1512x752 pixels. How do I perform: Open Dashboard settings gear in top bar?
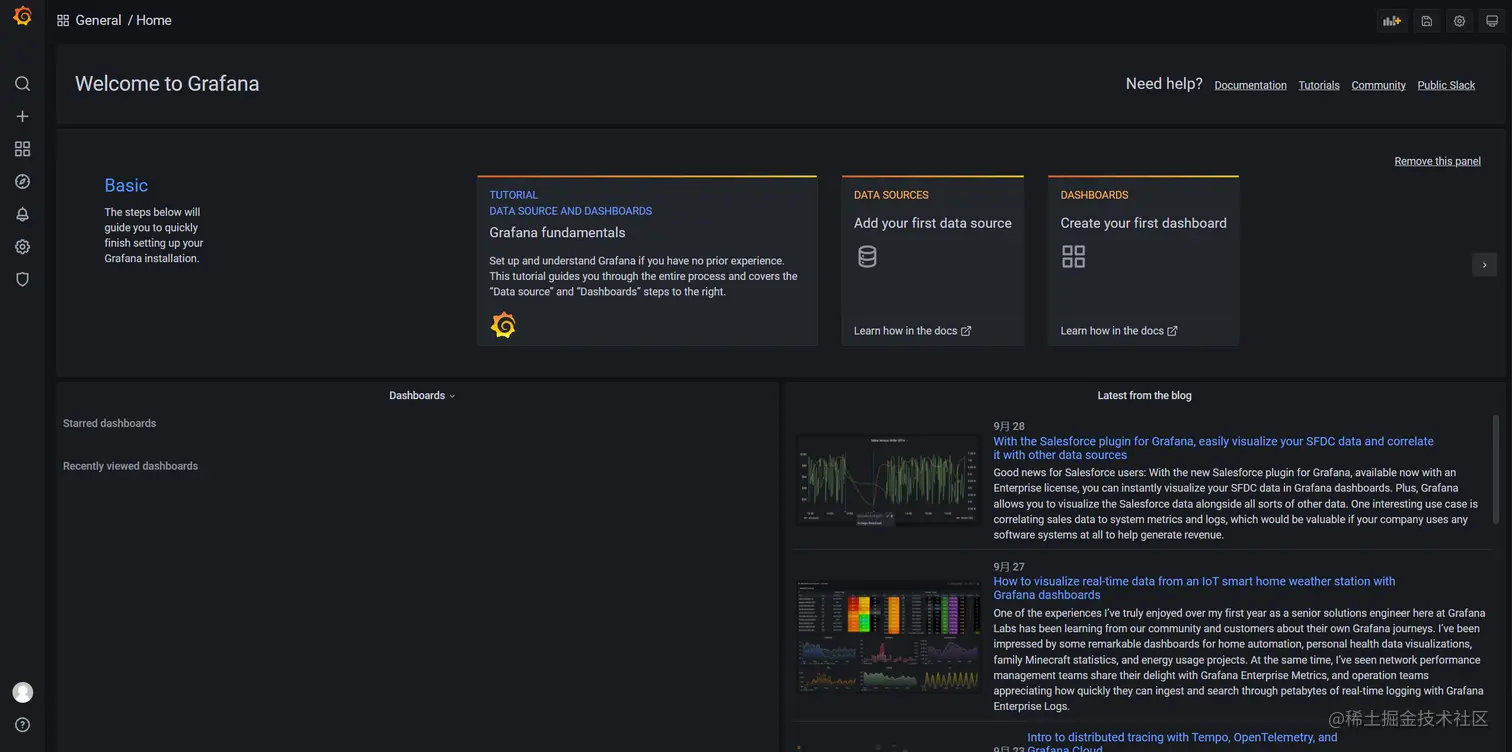pyautogui.click(x=1460, y=21)
